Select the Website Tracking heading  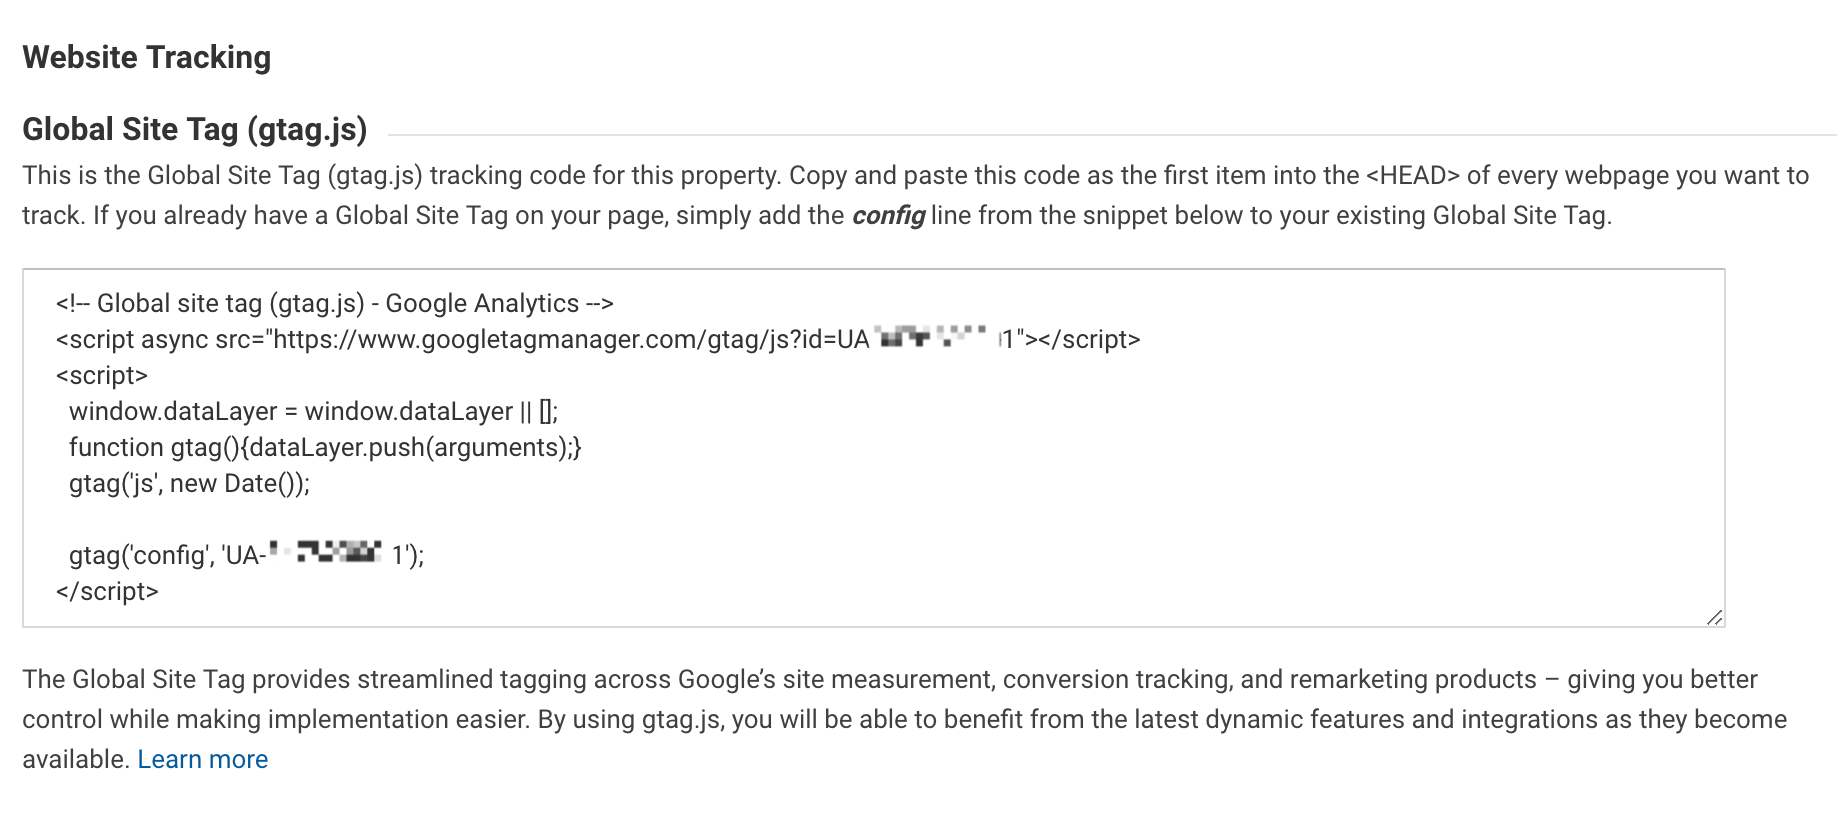click(147, 57)
